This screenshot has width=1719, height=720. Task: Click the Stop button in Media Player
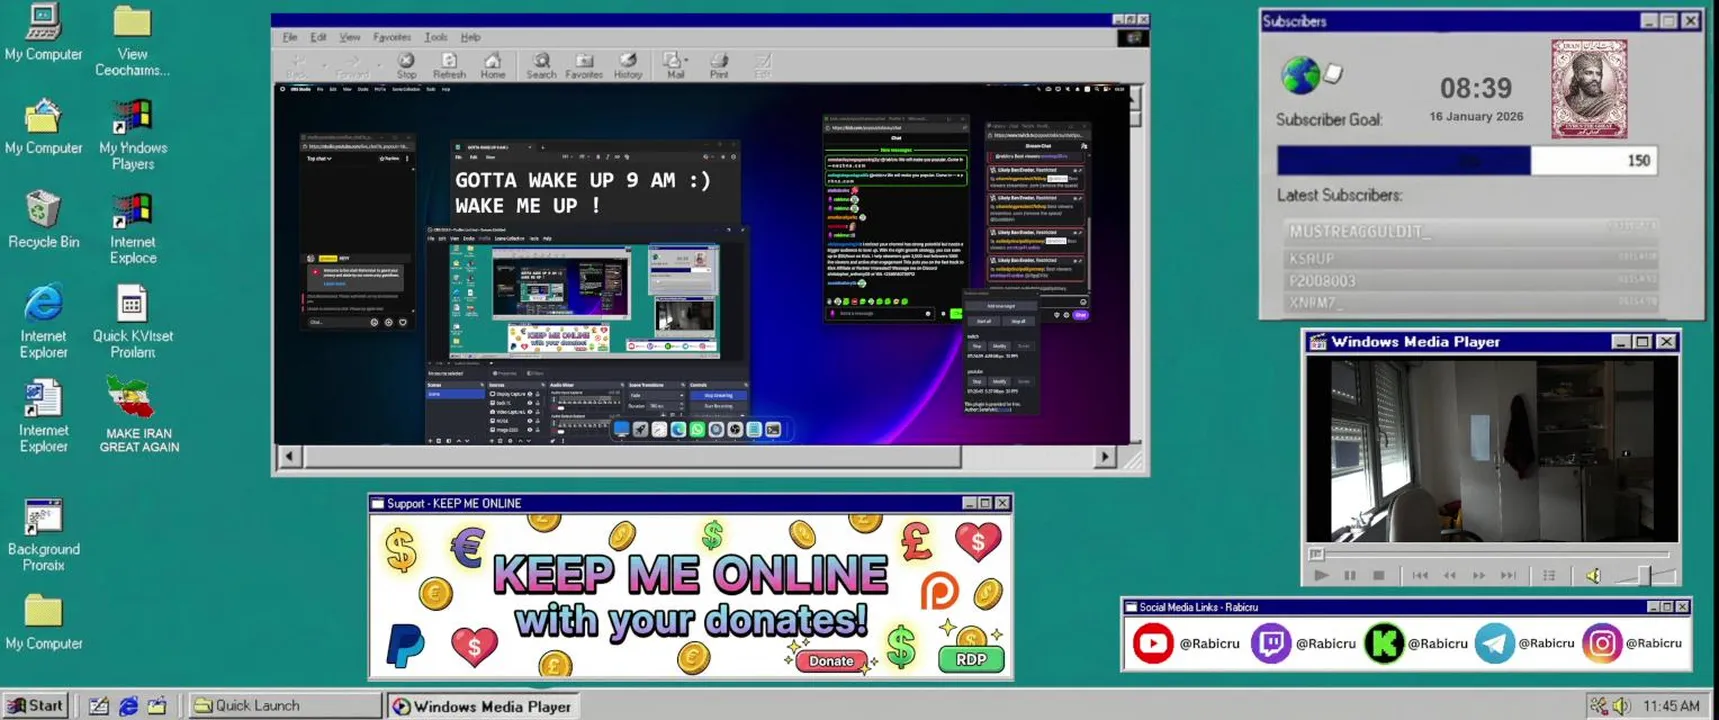click(x=1379, y=575)
